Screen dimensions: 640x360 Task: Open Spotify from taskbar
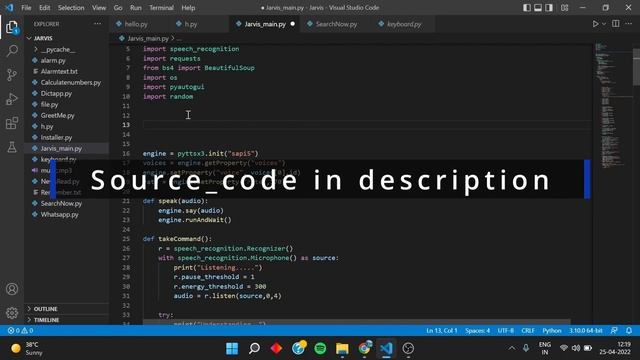click(320, 348)
